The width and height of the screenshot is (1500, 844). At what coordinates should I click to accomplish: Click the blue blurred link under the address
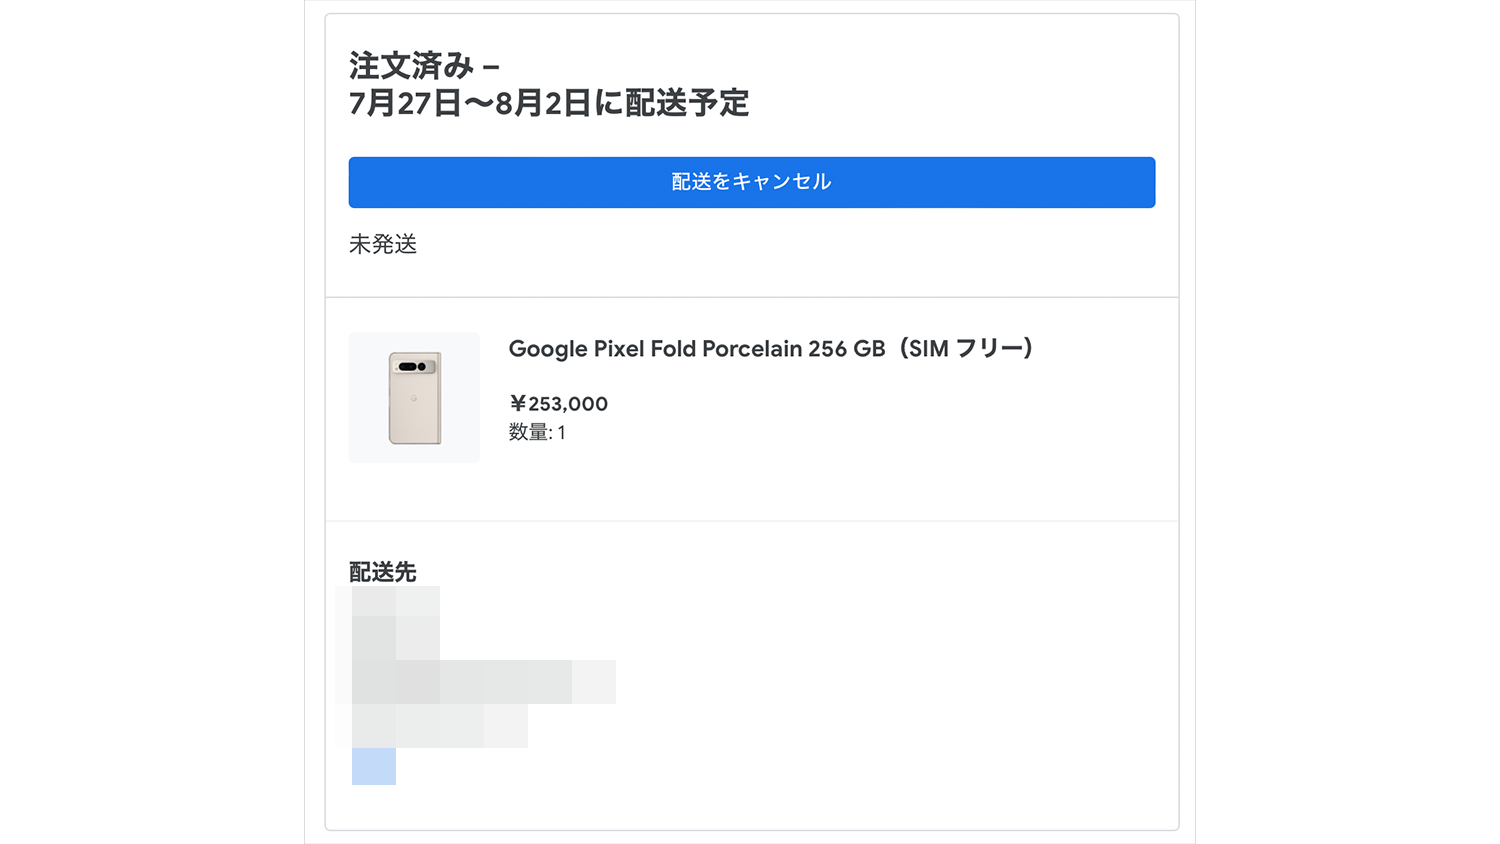click(374, 767)
